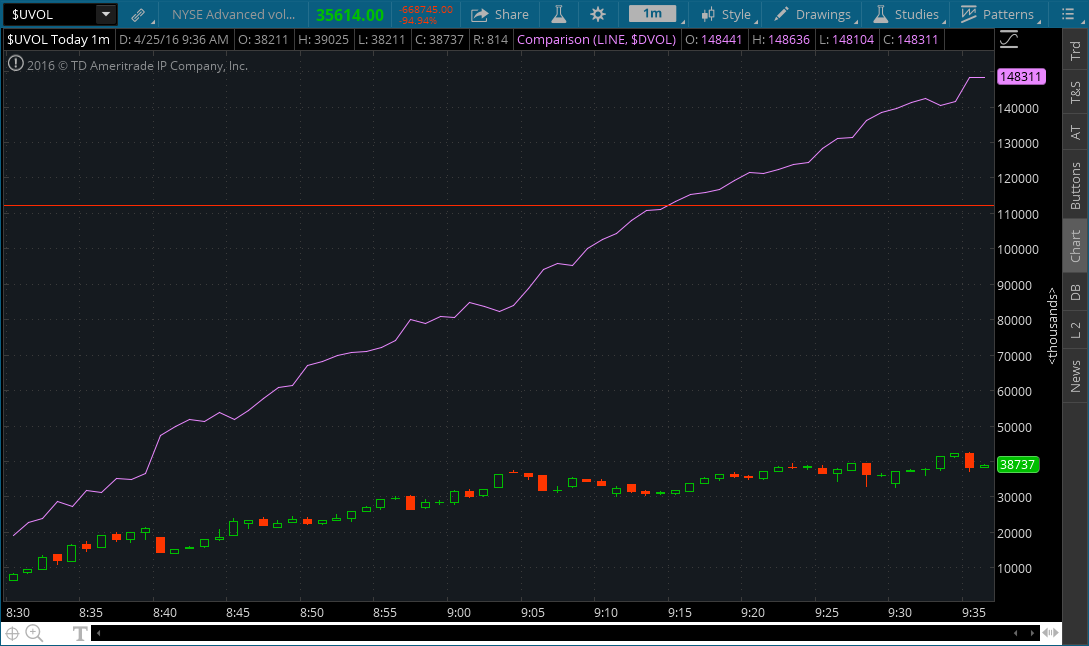Click the 100000 price axis label
Viewport: 1089px width, 646px height.
[1018, 249]
